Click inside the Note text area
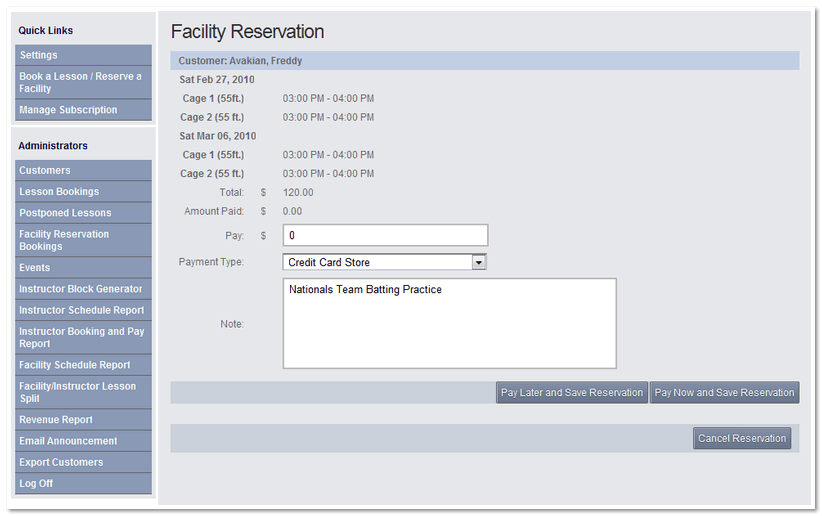Image resolution: width=822 pixels, height=516 pixels. 449,324
